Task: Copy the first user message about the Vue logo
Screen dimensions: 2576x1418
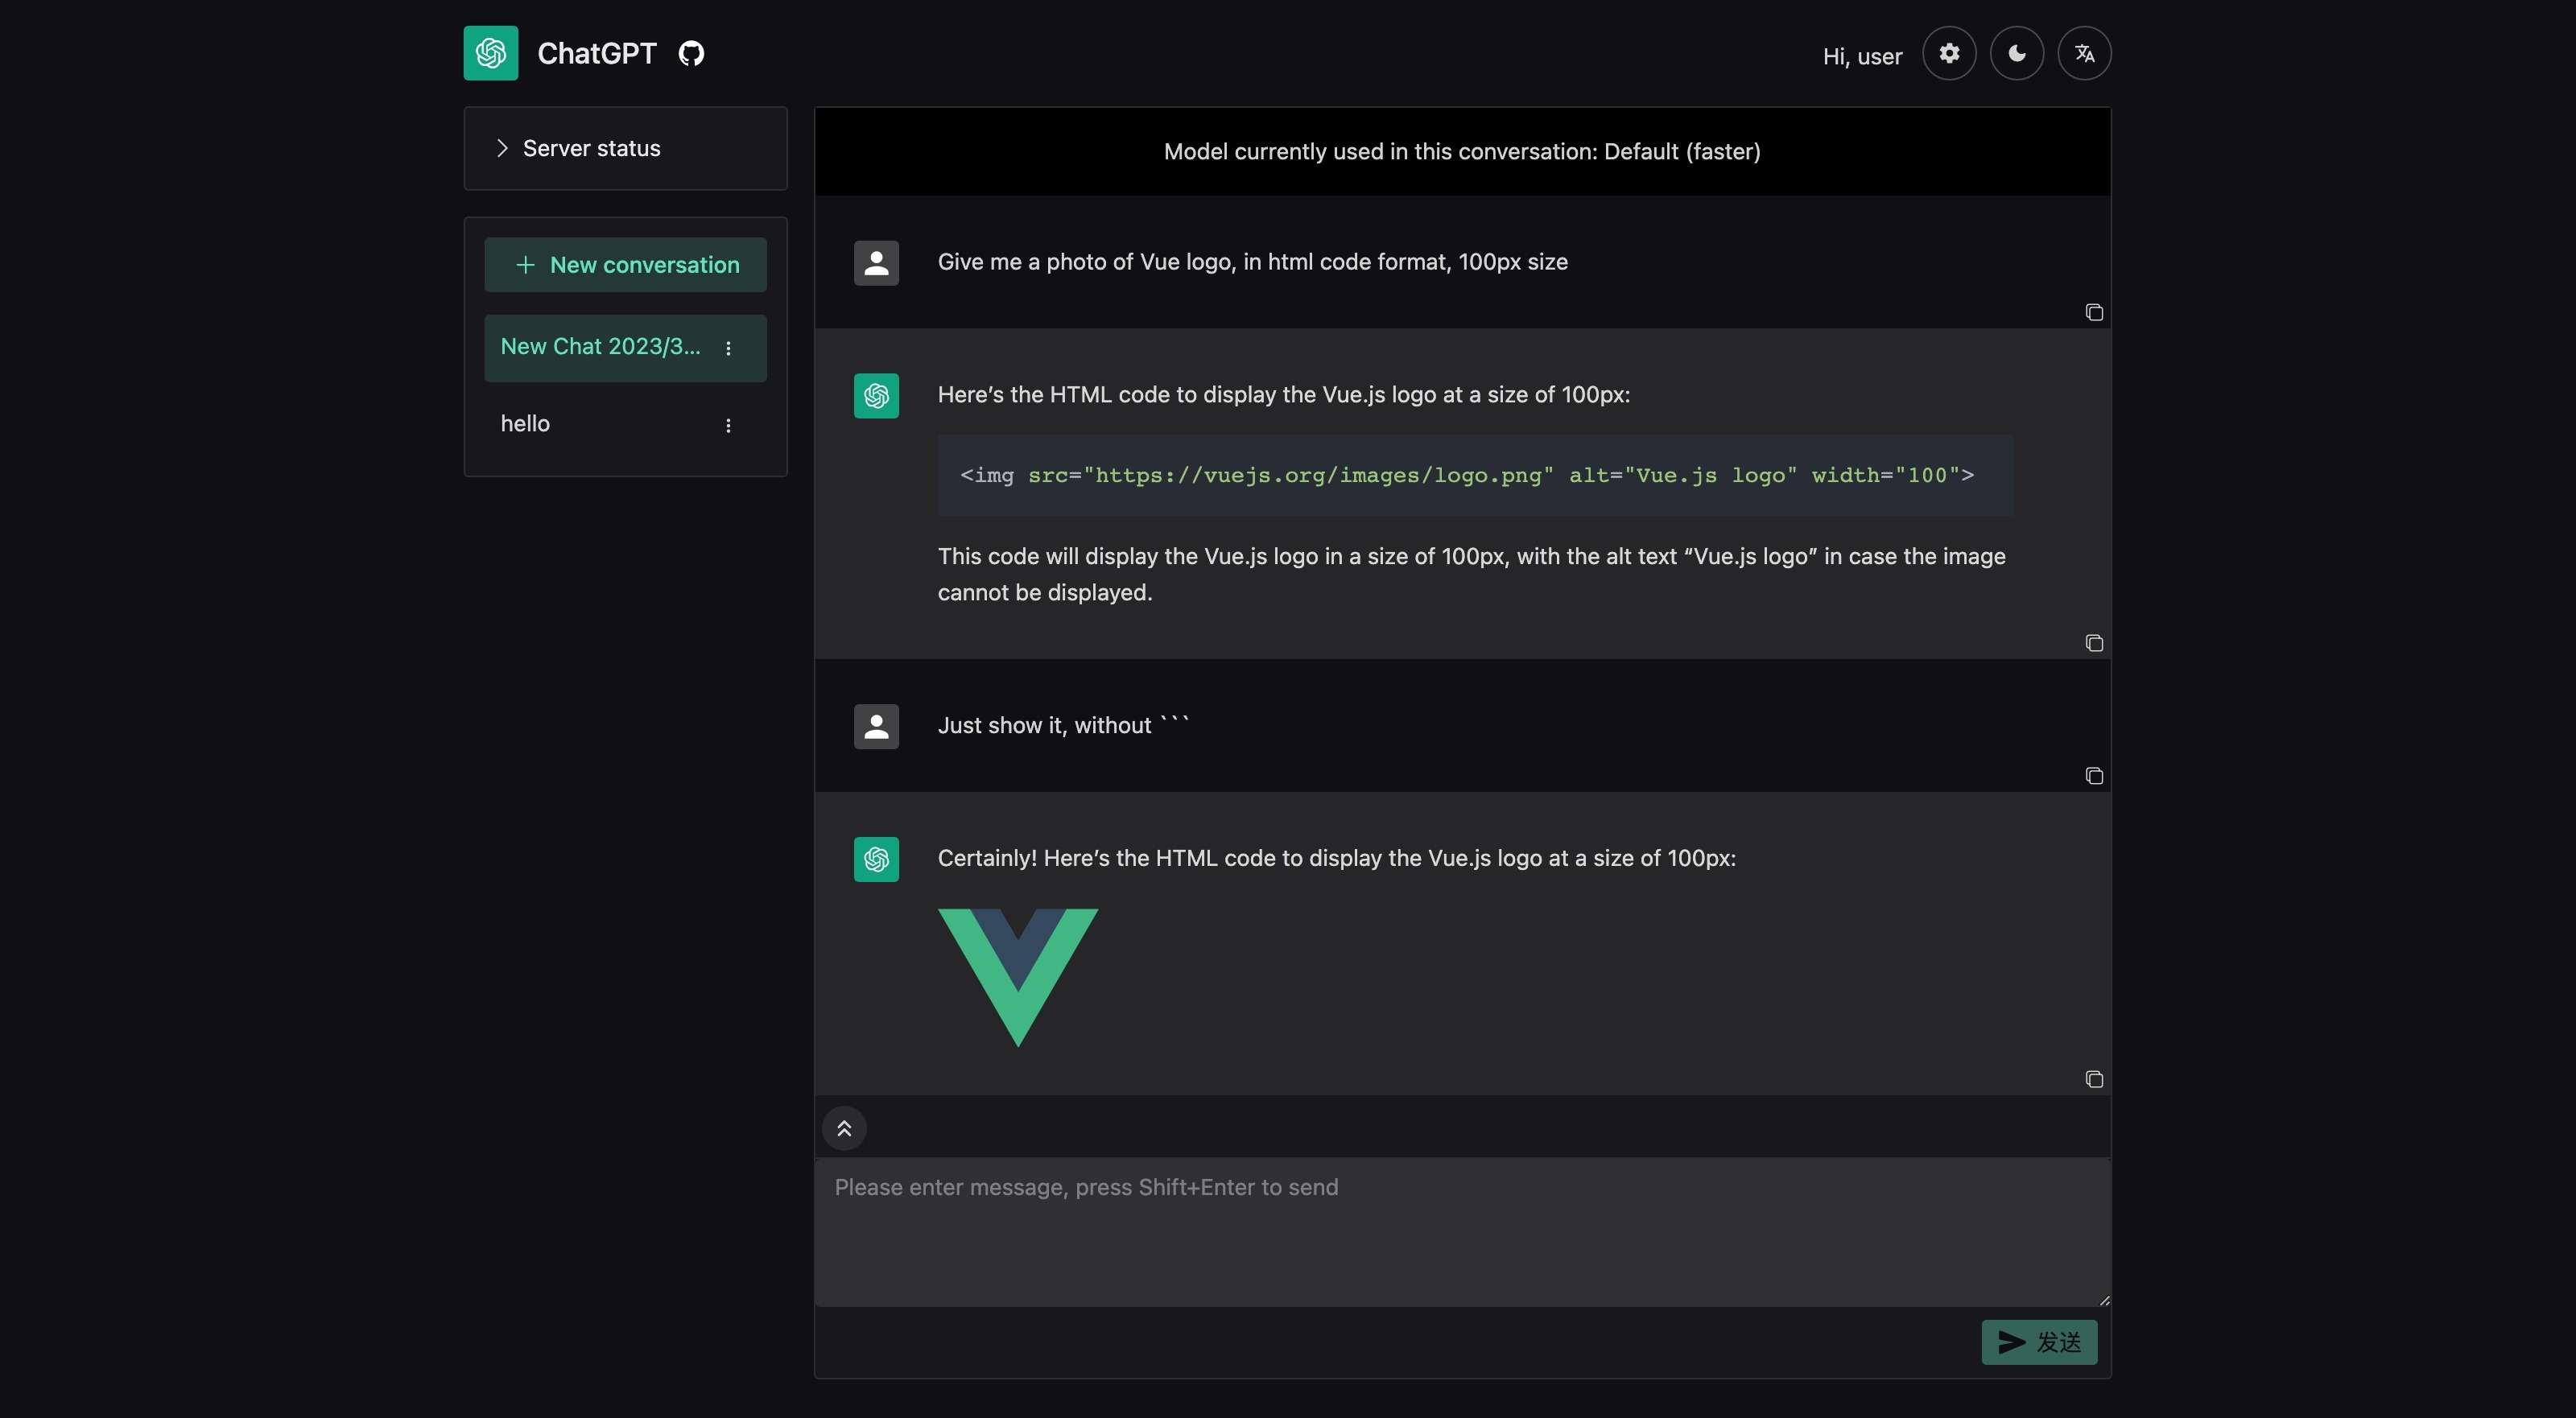Action: pos(2094,313)
